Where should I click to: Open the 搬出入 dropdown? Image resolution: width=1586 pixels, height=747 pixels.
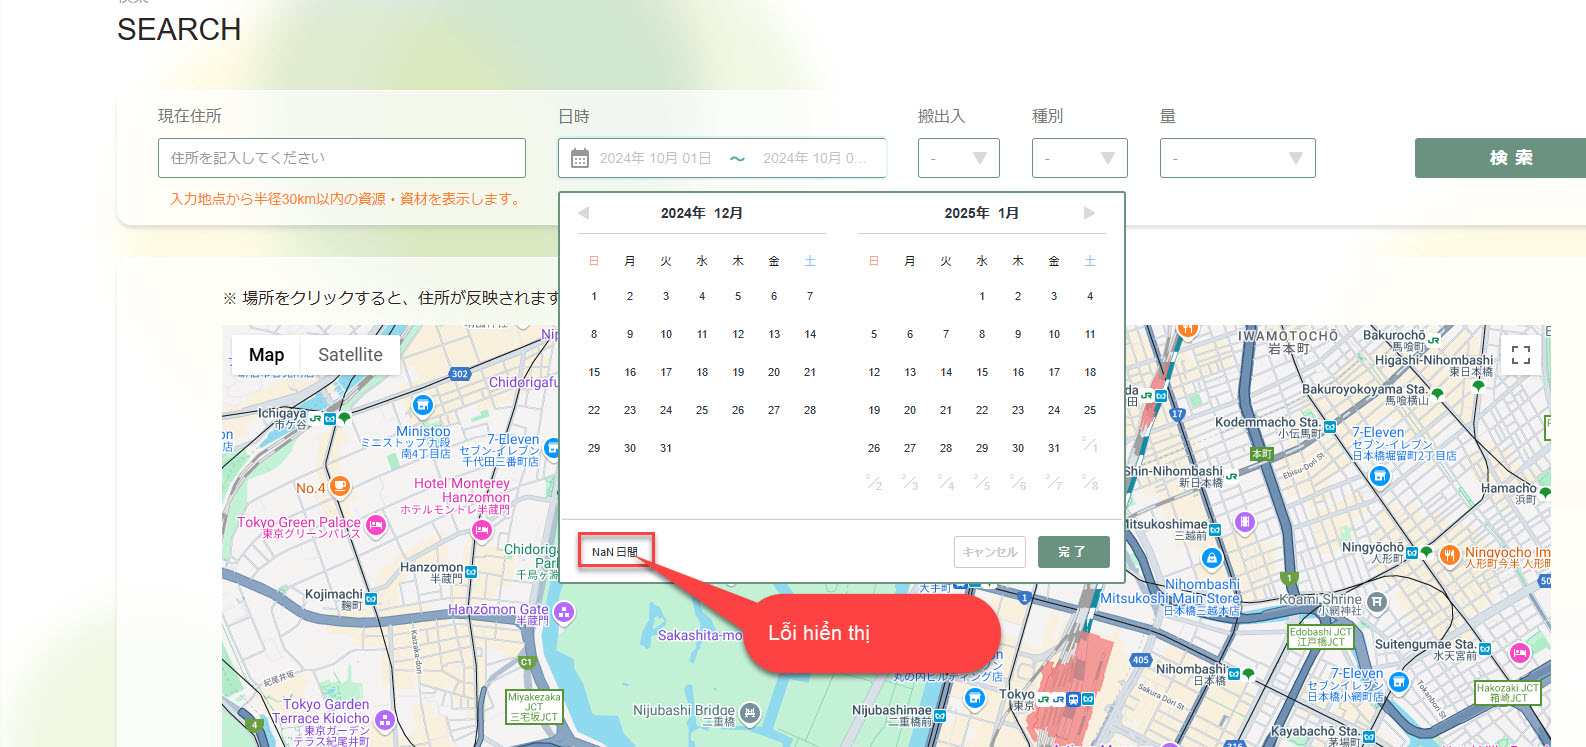pos(958,158)
